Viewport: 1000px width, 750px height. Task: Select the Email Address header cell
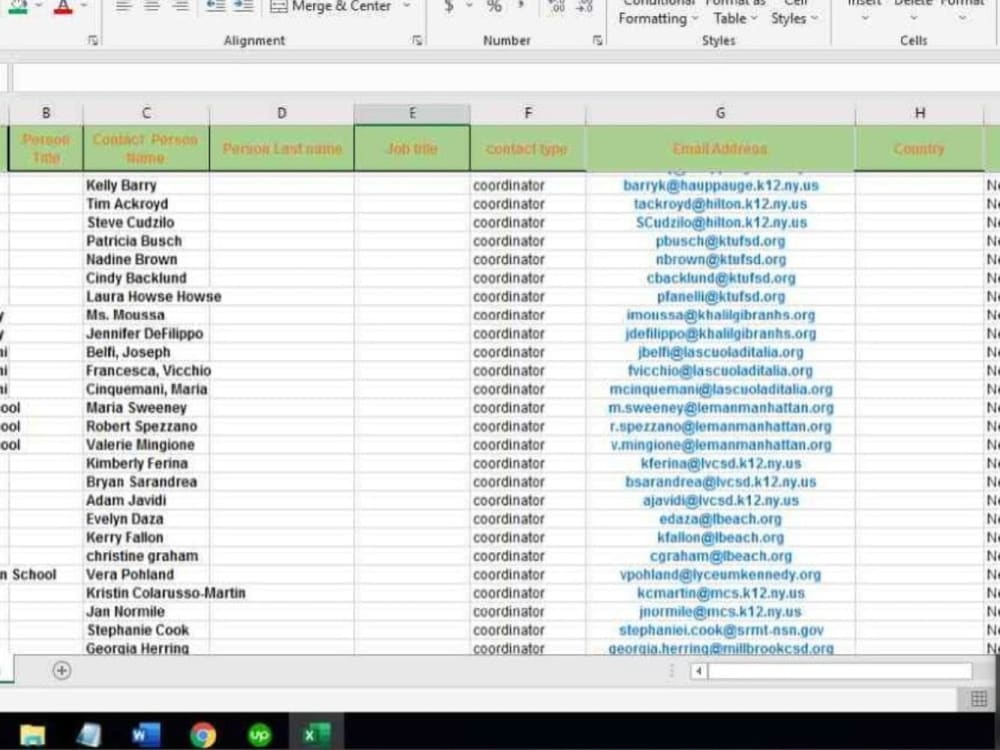(720, 149)
